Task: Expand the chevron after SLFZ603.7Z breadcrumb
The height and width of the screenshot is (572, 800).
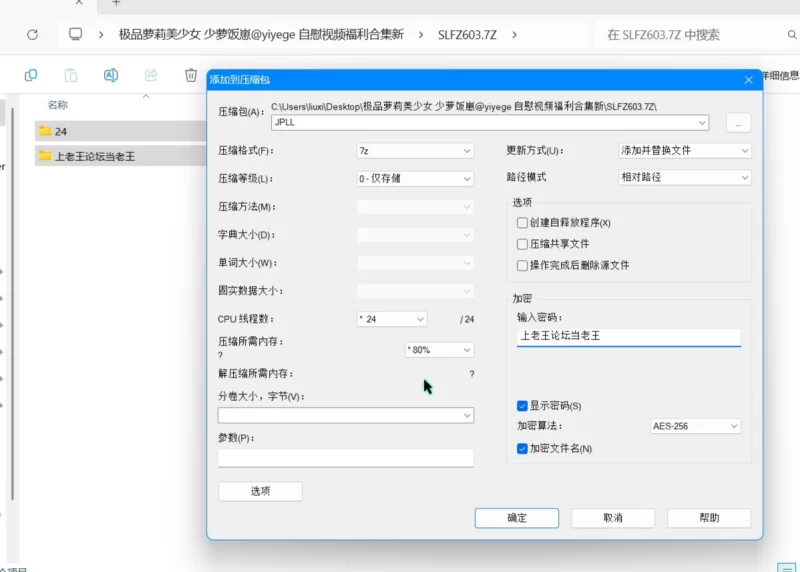Action: click(514, 35)
